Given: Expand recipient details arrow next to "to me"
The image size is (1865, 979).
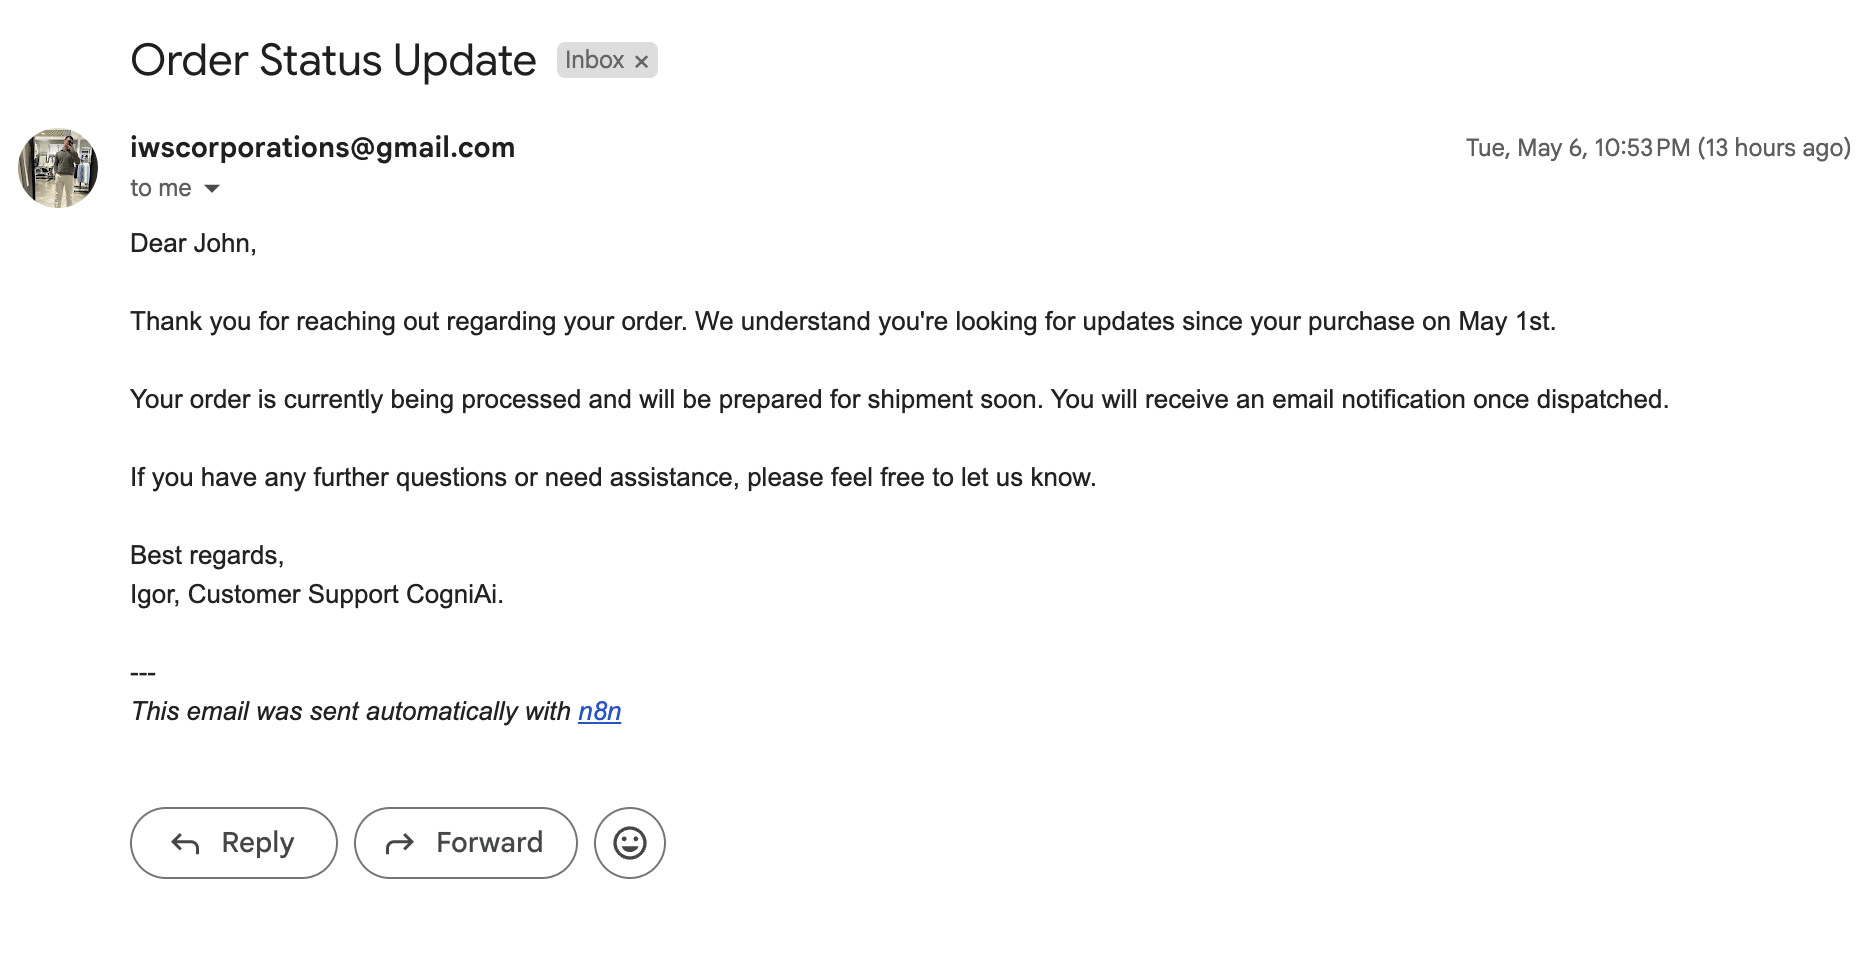Looking at the screenshot, I should [212, 189].
